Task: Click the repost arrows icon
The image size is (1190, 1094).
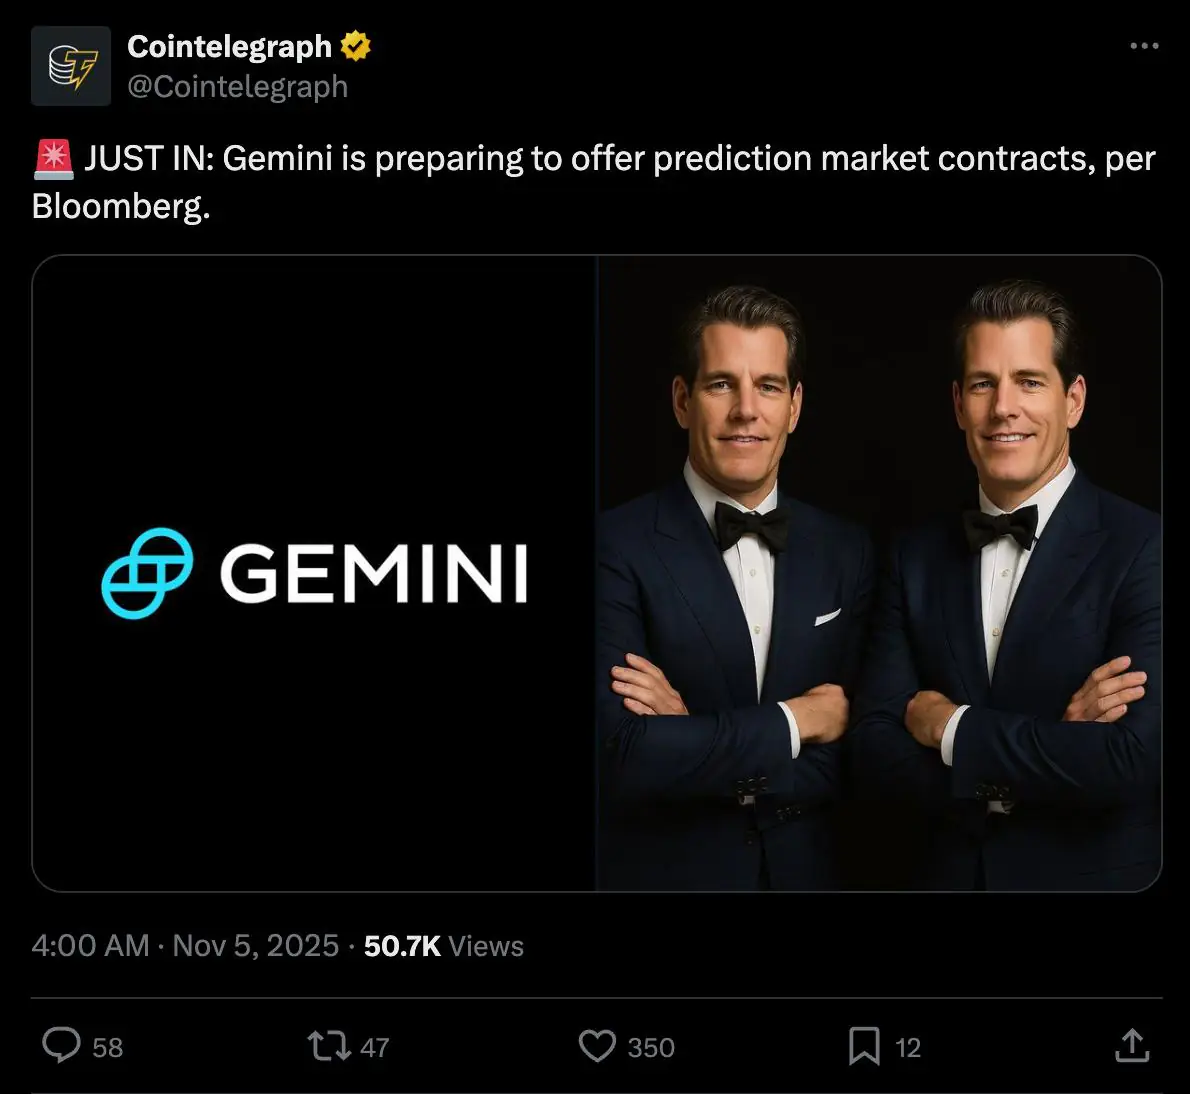Action: tap(328, 1046)
